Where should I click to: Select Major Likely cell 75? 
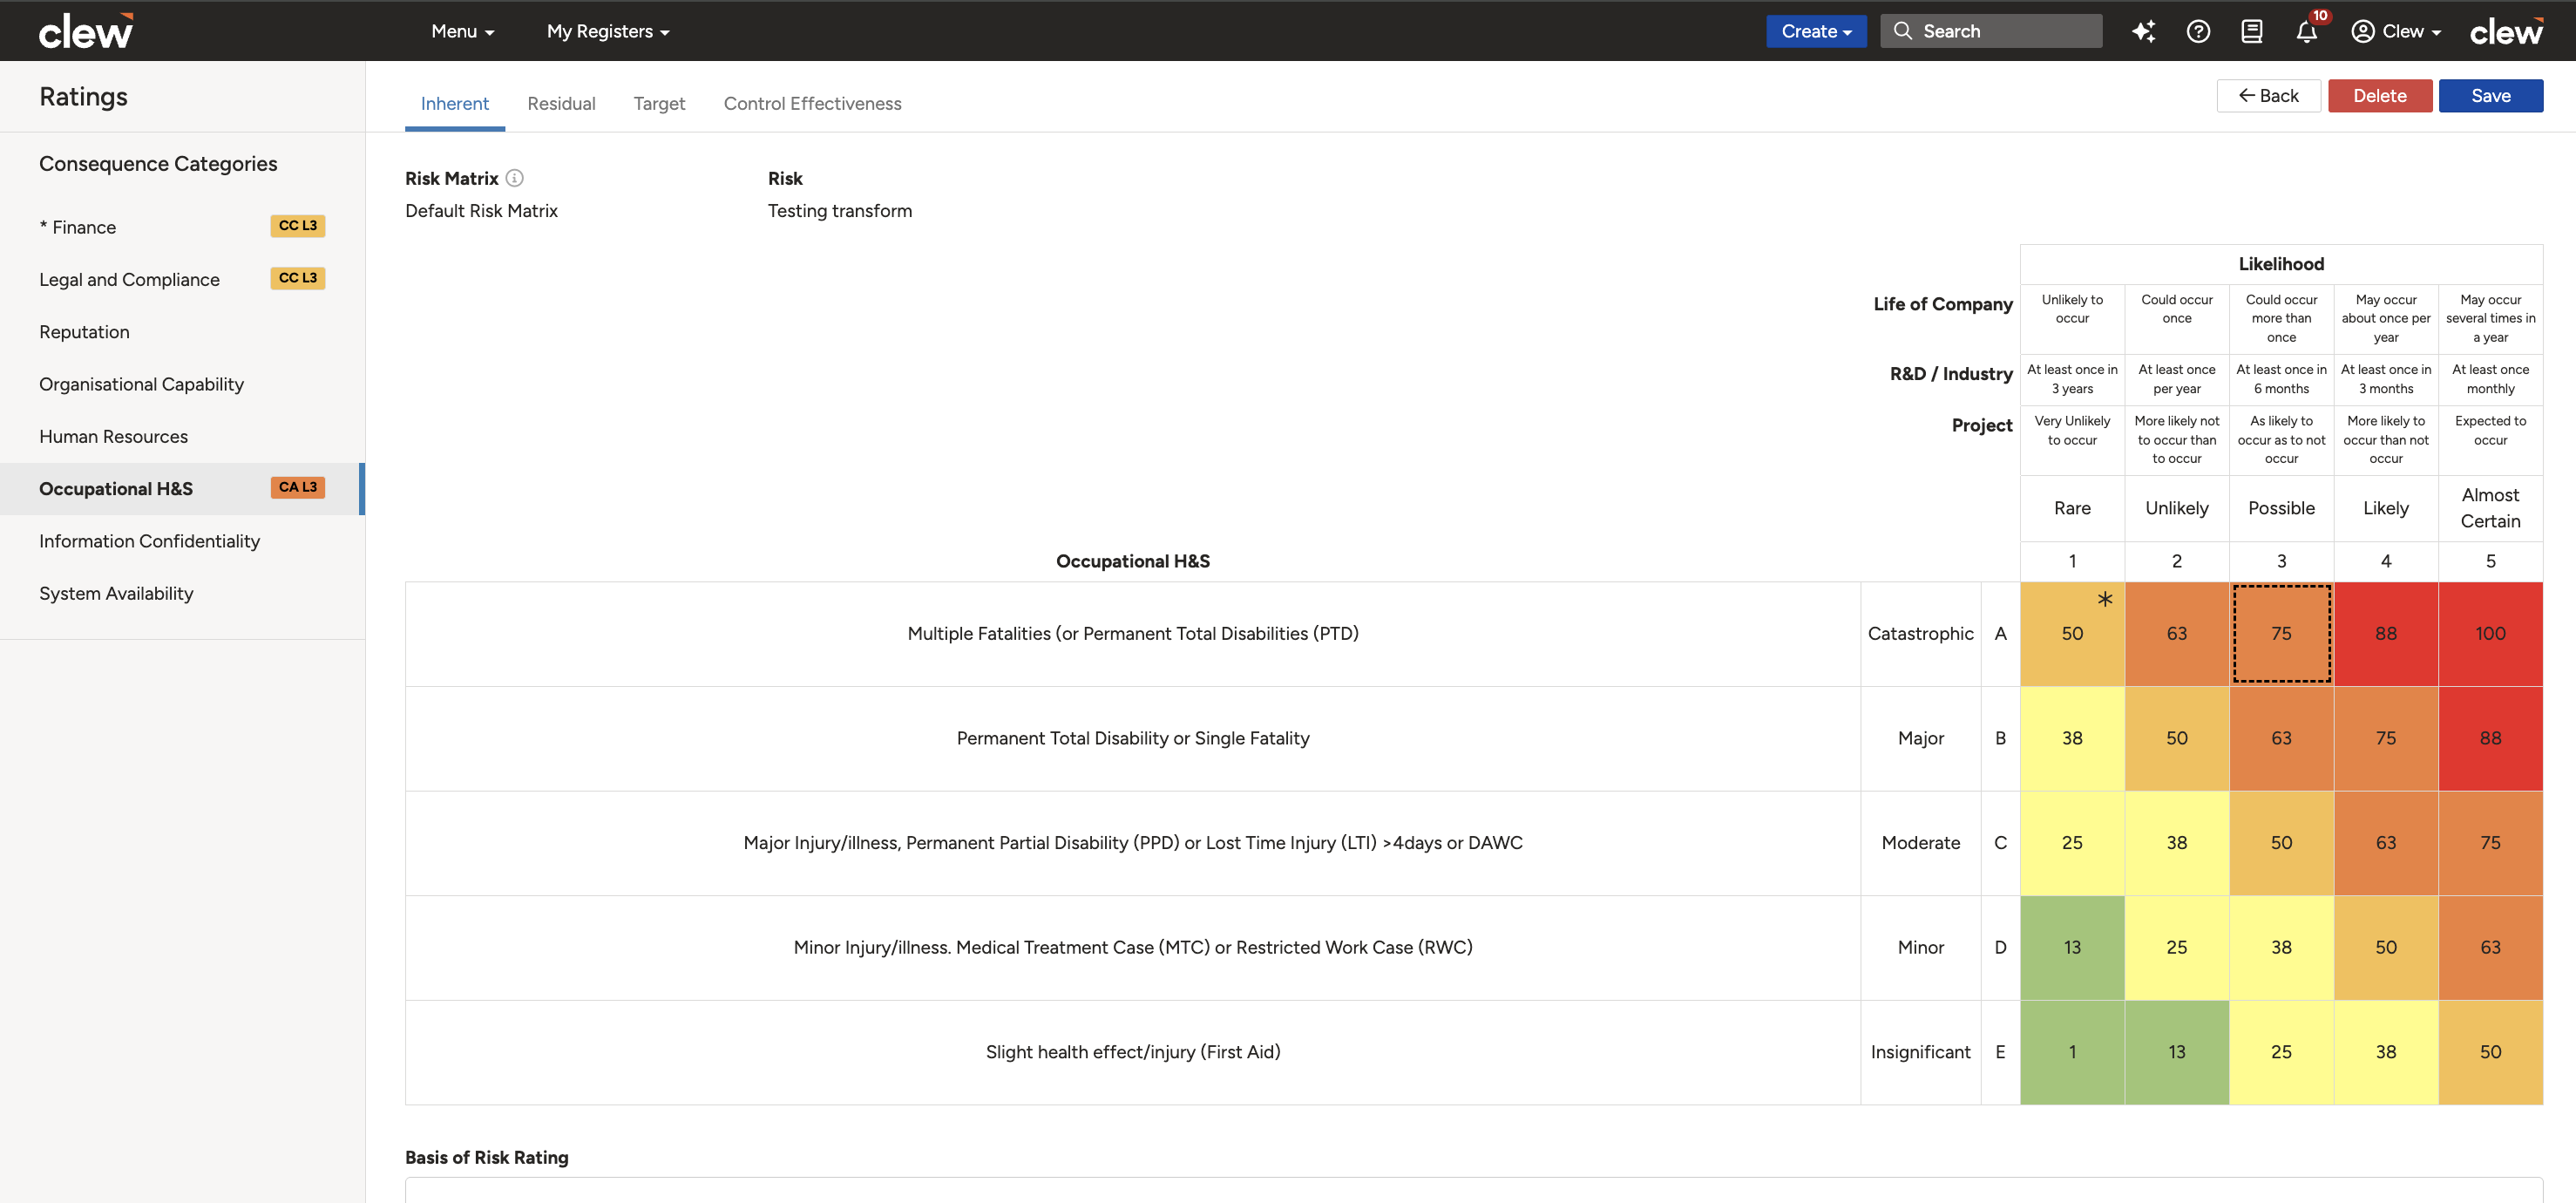(2386, 738)
